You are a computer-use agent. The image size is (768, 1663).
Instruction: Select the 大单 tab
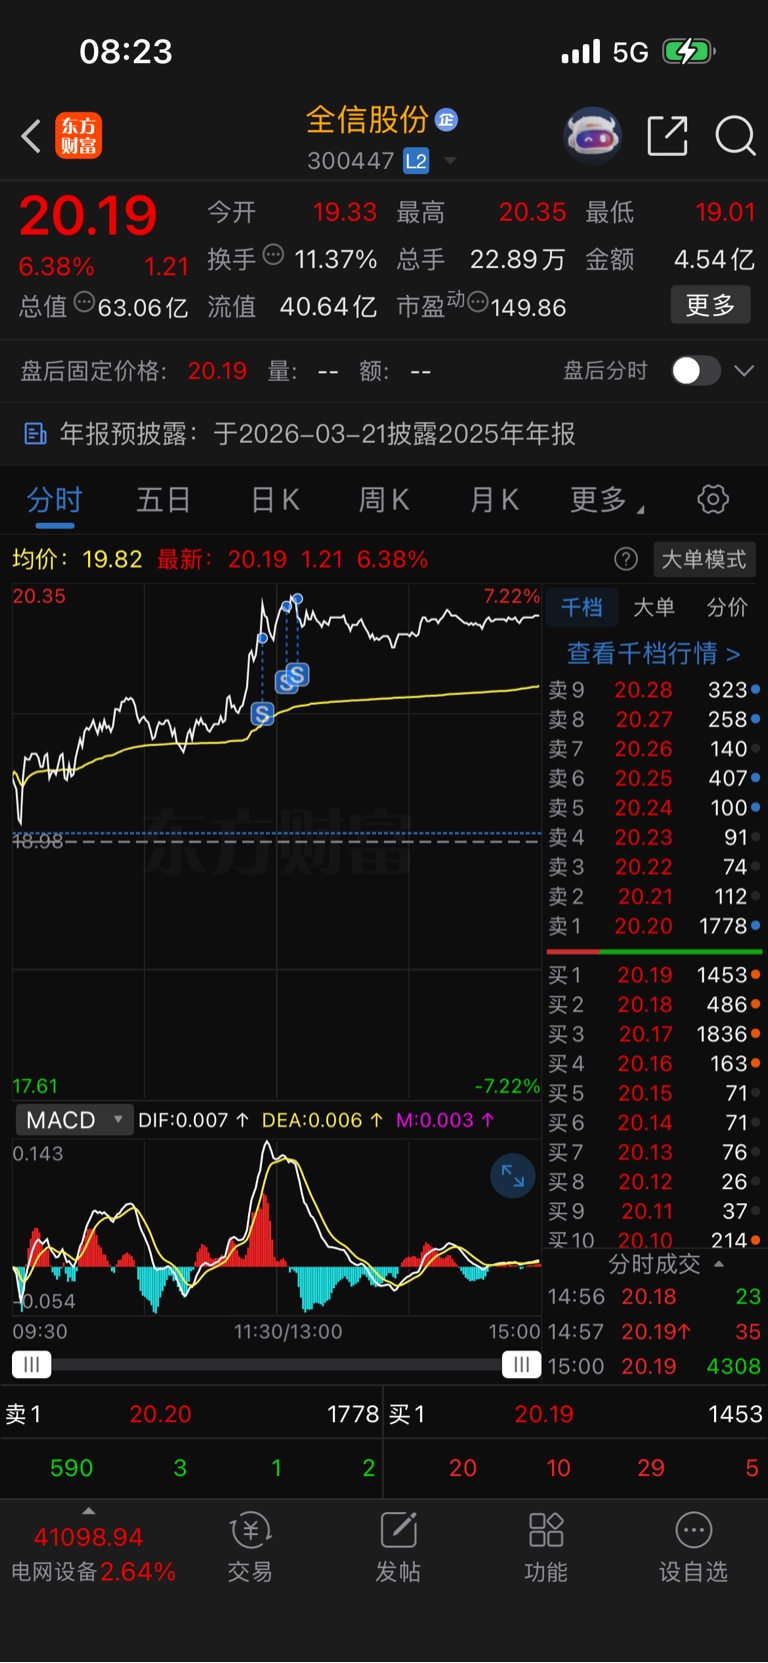654,607
